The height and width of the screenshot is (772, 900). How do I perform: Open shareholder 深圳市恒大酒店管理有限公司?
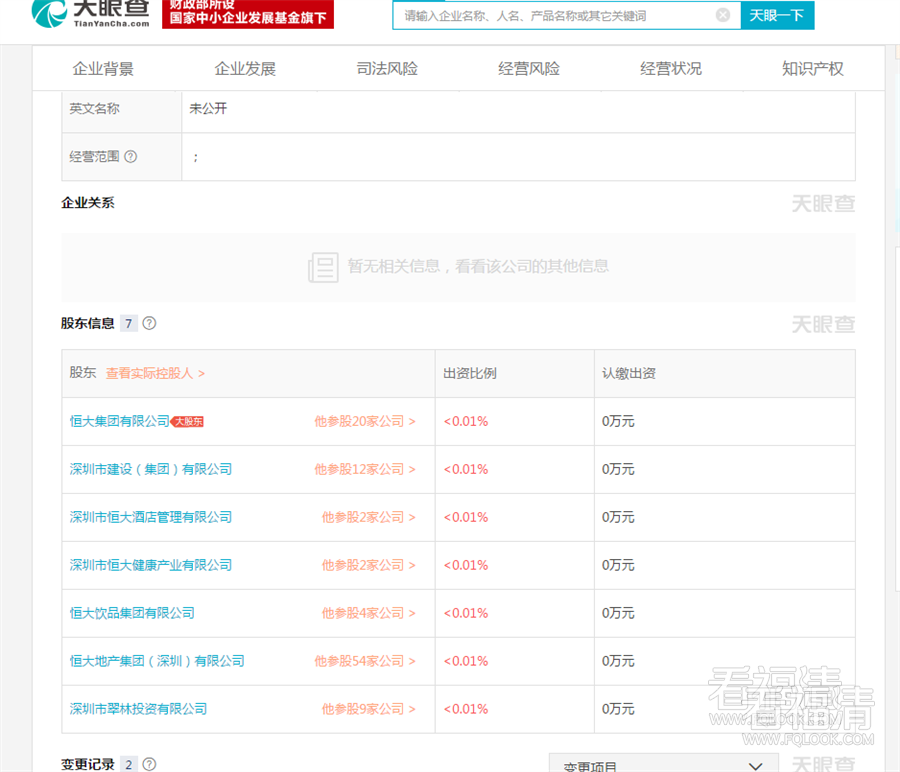click(x=151, y=517)
